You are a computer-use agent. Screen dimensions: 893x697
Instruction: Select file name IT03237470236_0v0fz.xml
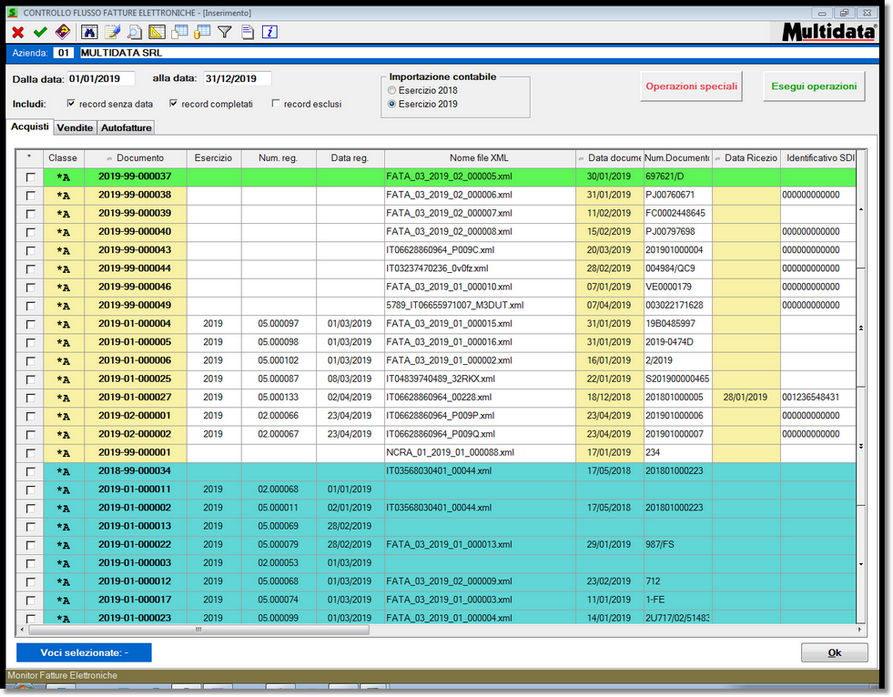click(x=437, y=269)
